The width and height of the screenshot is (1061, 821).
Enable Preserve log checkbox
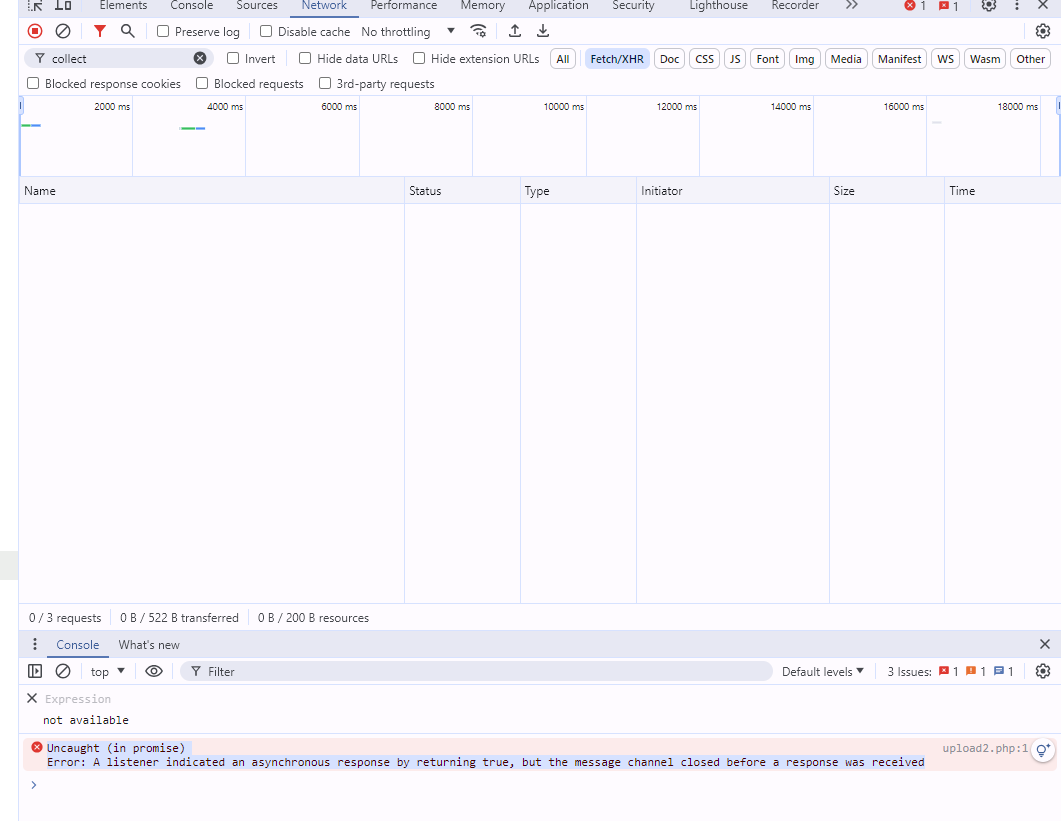tap(163, 31)
